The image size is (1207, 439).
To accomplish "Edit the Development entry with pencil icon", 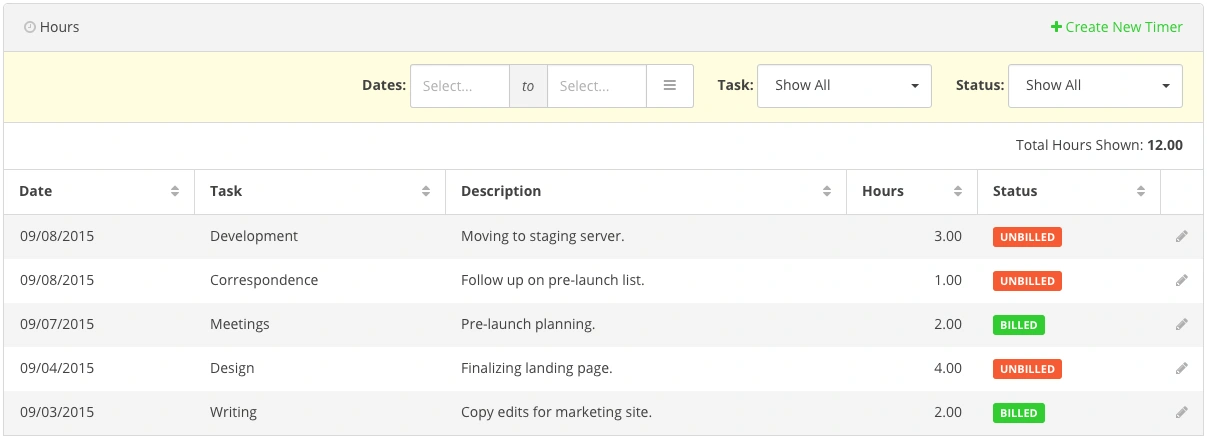I will 1182,237.
